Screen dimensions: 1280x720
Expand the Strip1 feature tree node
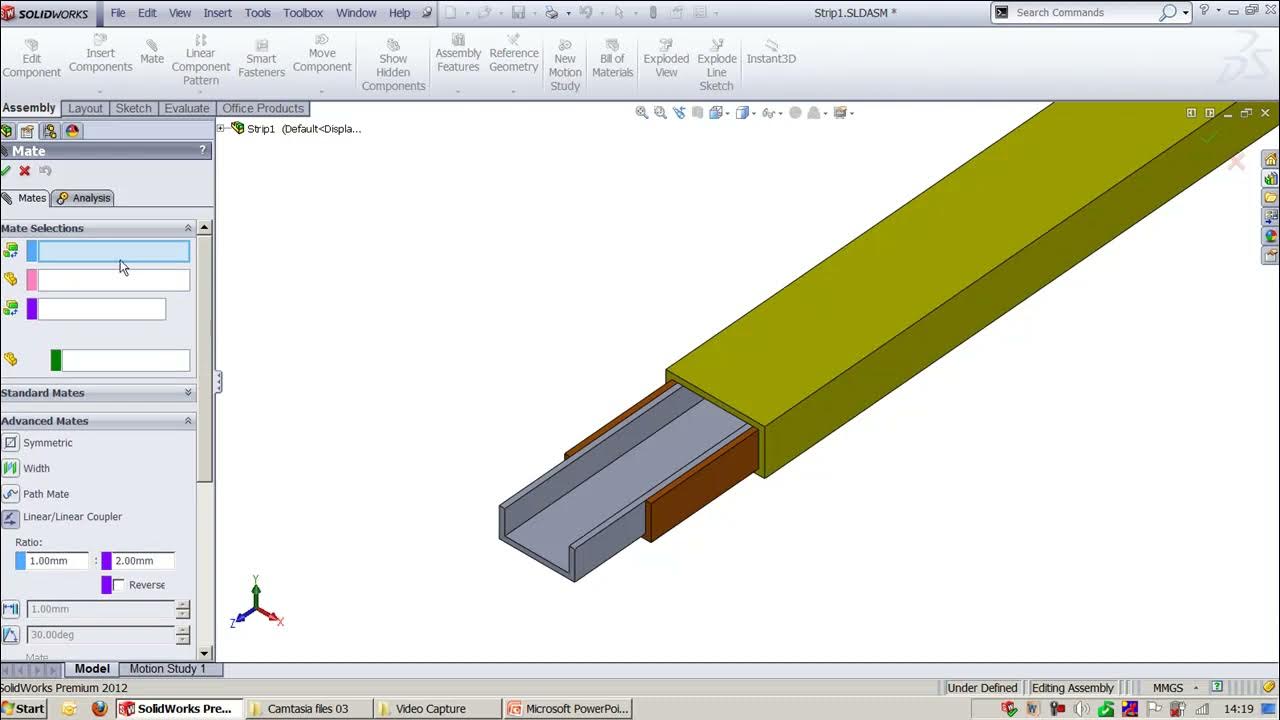[x=222, y=128]
